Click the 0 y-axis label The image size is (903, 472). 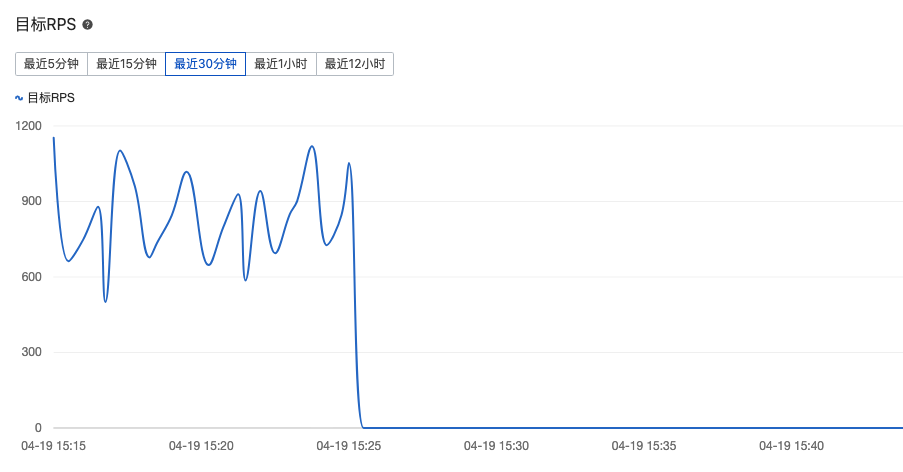(x=38, y=428)
